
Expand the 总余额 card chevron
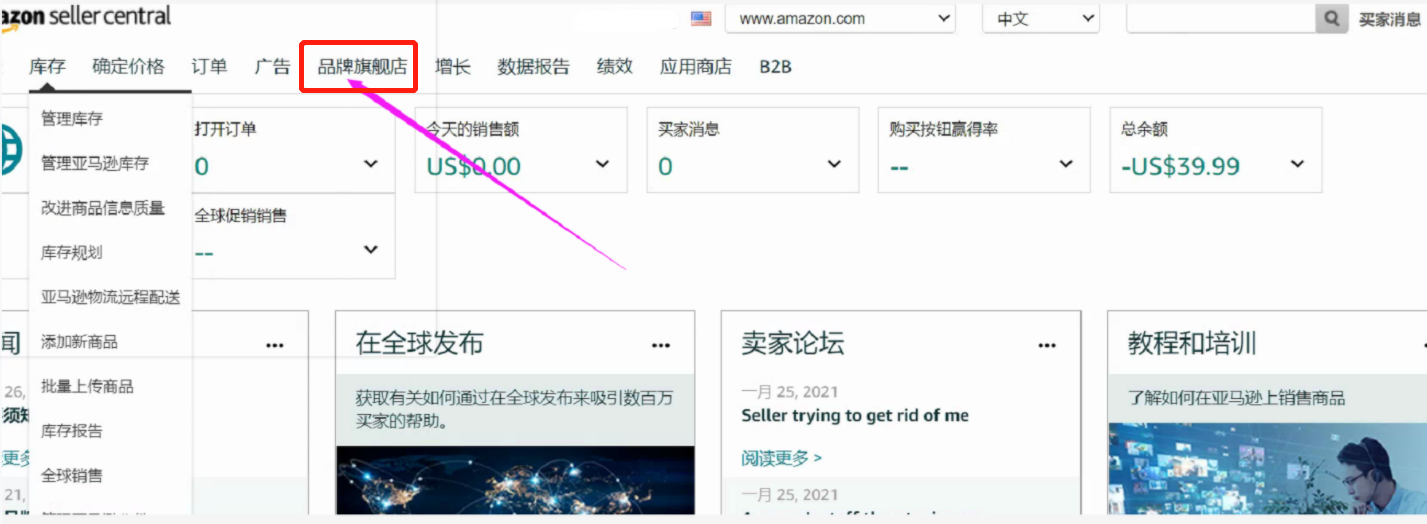coord(1298,164)
